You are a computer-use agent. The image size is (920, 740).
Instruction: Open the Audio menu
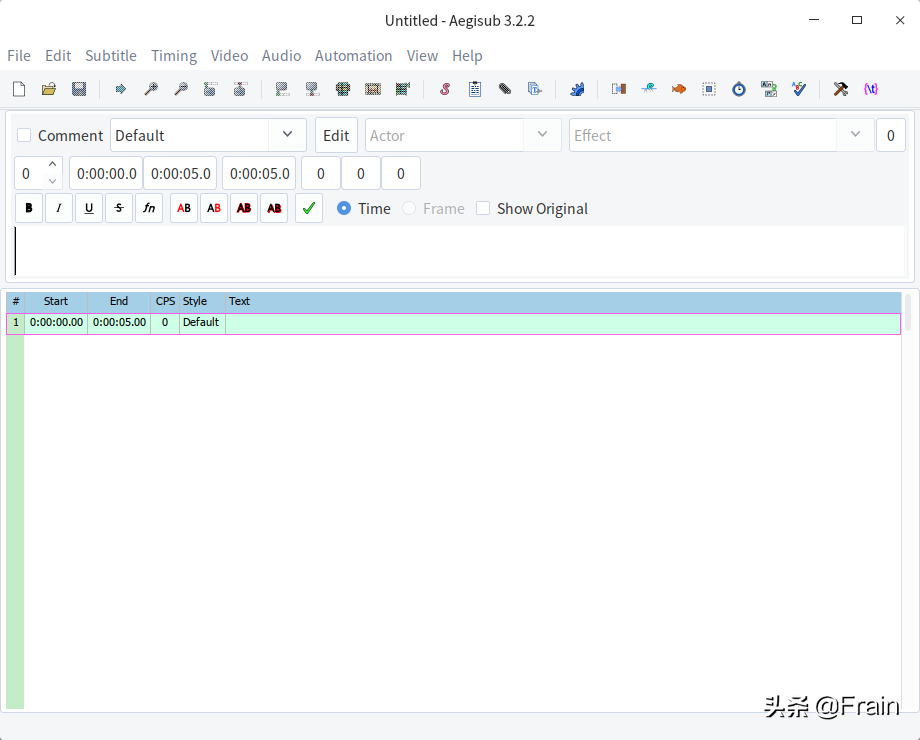tap(282, 56)
